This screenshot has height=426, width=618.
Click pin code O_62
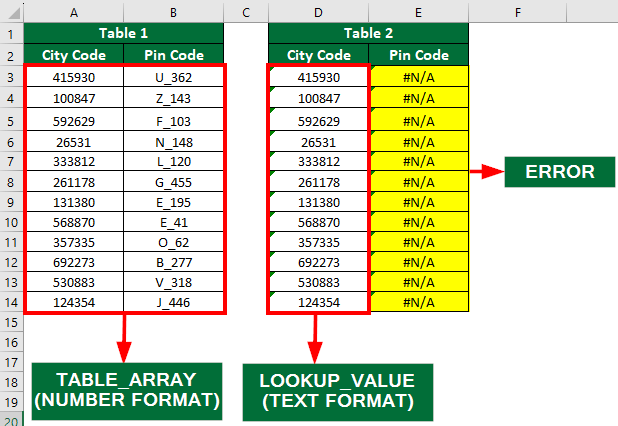point(174,242)
